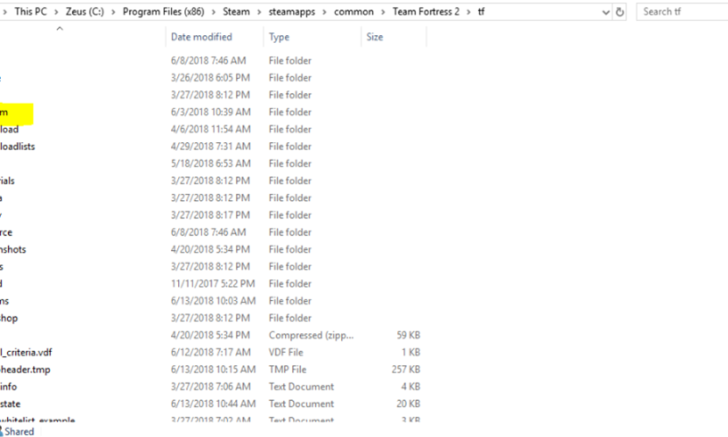Viewport: 728px width, 437px height.
Task: Open address bar history dropdown arrow
Action: [x=605, y=13]
